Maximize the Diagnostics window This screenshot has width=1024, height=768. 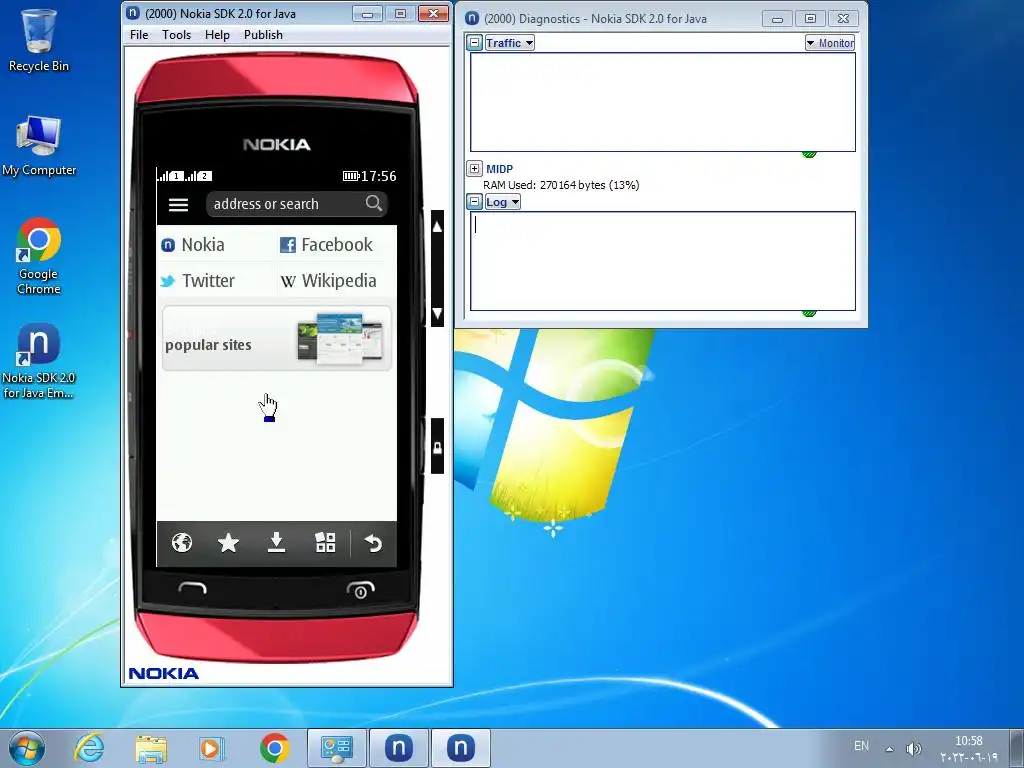[x=810, y=19]
